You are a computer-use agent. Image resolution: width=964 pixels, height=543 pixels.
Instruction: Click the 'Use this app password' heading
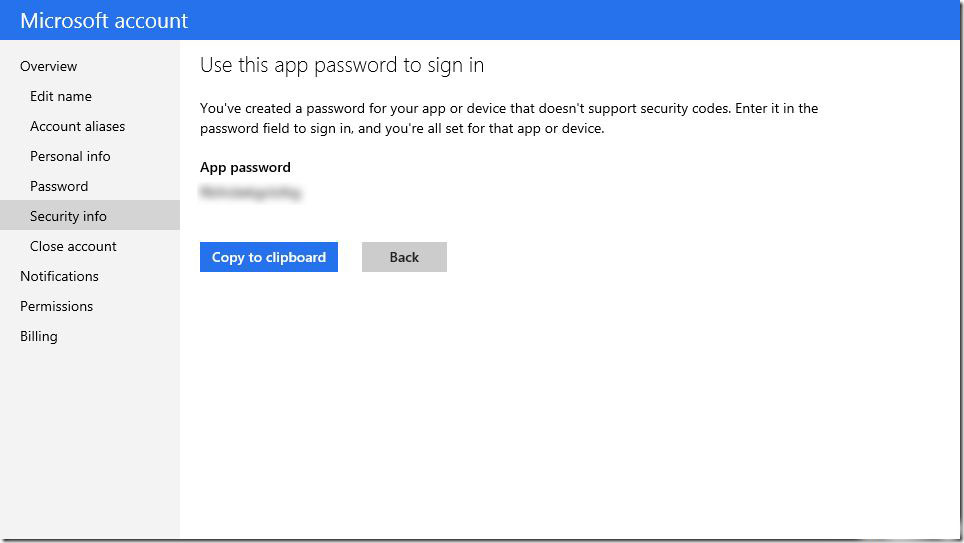(x=342, y=66)
